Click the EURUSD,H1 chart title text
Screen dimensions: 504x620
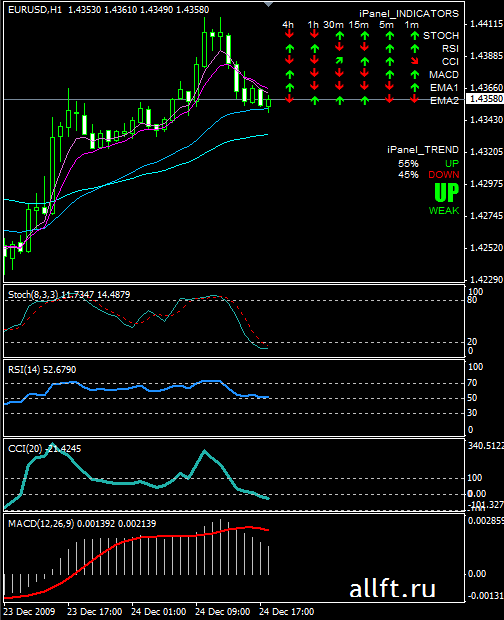(35, 9)
